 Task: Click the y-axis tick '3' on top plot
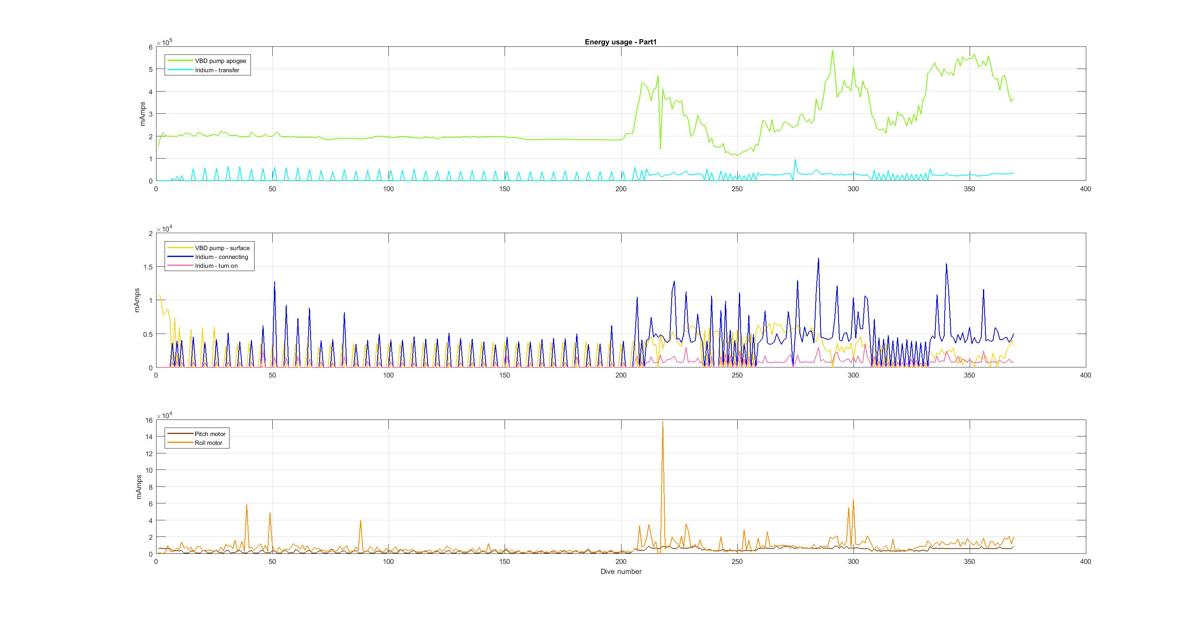point(150,114)
